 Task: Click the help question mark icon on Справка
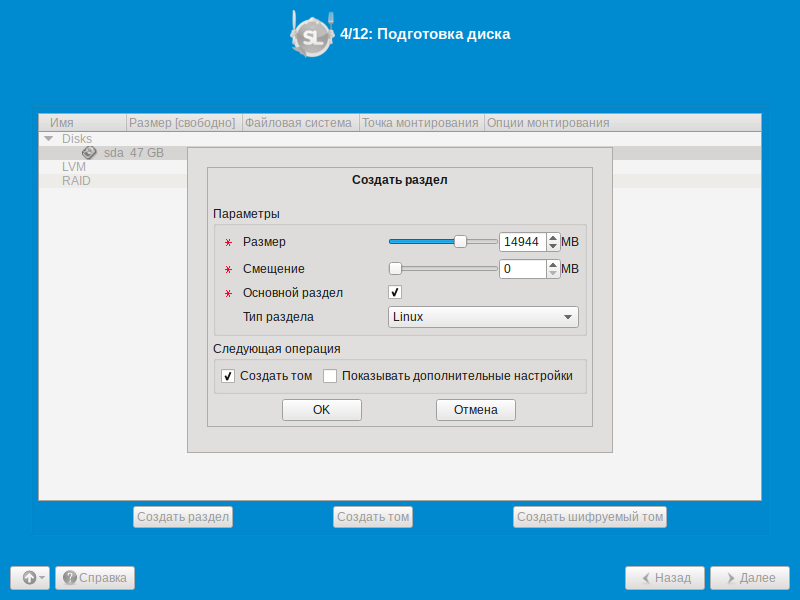pyautogui.click(x=69, y=578)
